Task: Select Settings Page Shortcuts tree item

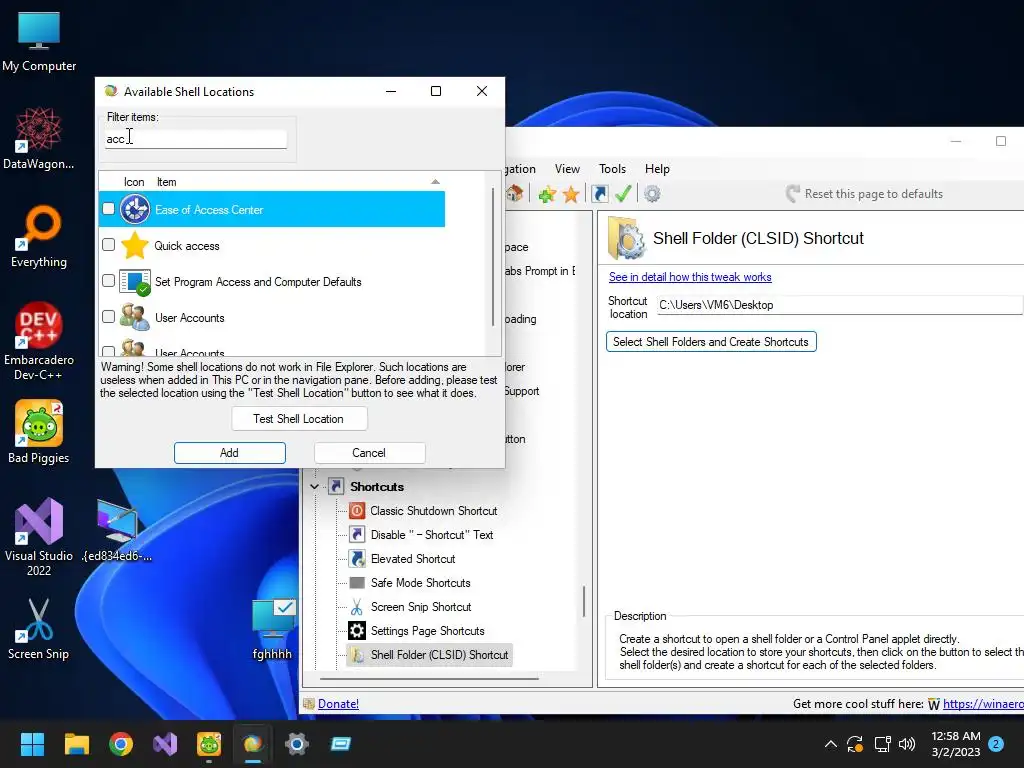Action: coord(427,631)
